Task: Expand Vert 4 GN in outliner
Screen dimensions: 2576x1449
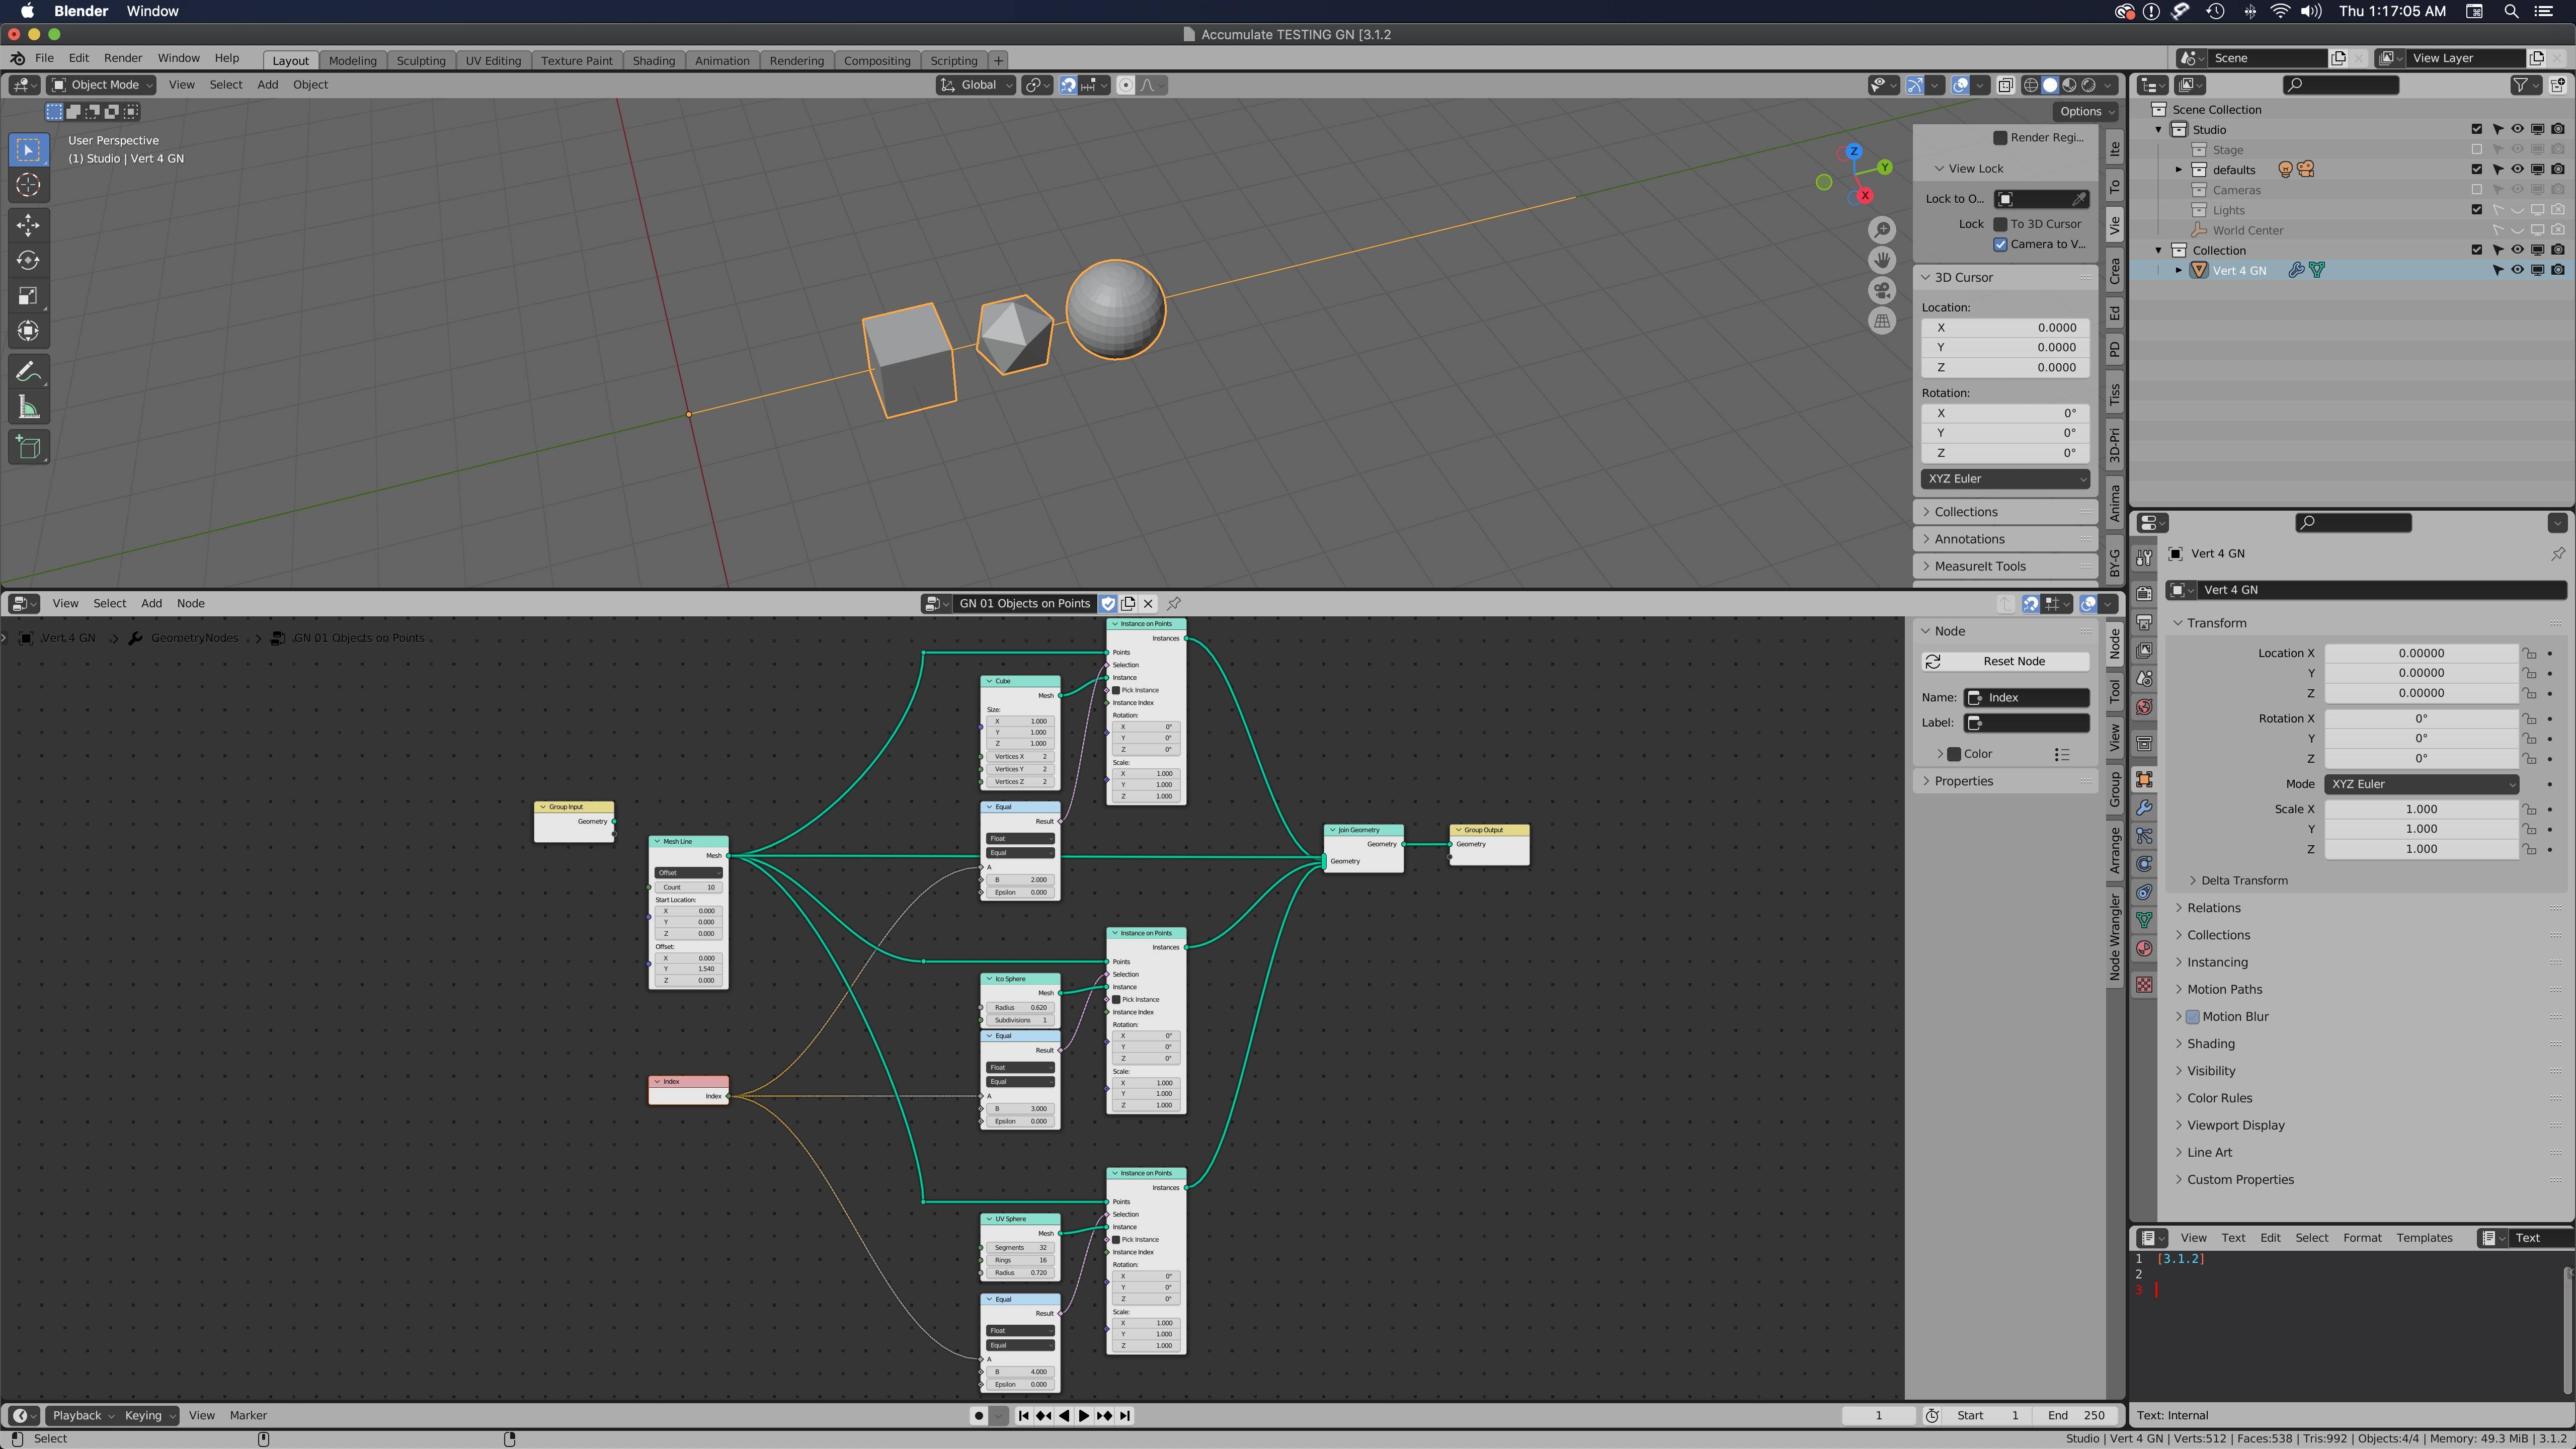Action: click(2179, 270)
